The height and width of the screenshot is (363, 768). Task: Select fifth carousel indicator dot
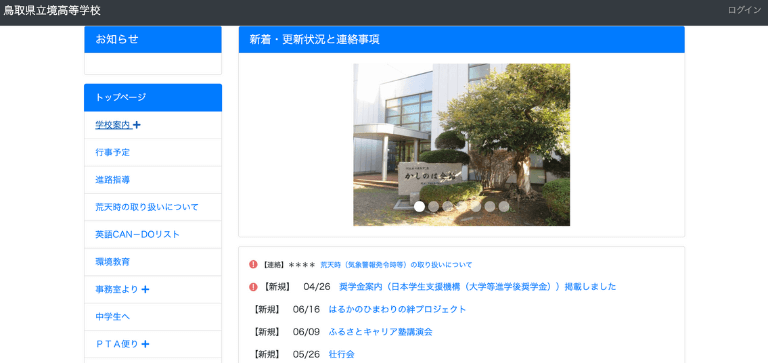(x=476, y=207)
